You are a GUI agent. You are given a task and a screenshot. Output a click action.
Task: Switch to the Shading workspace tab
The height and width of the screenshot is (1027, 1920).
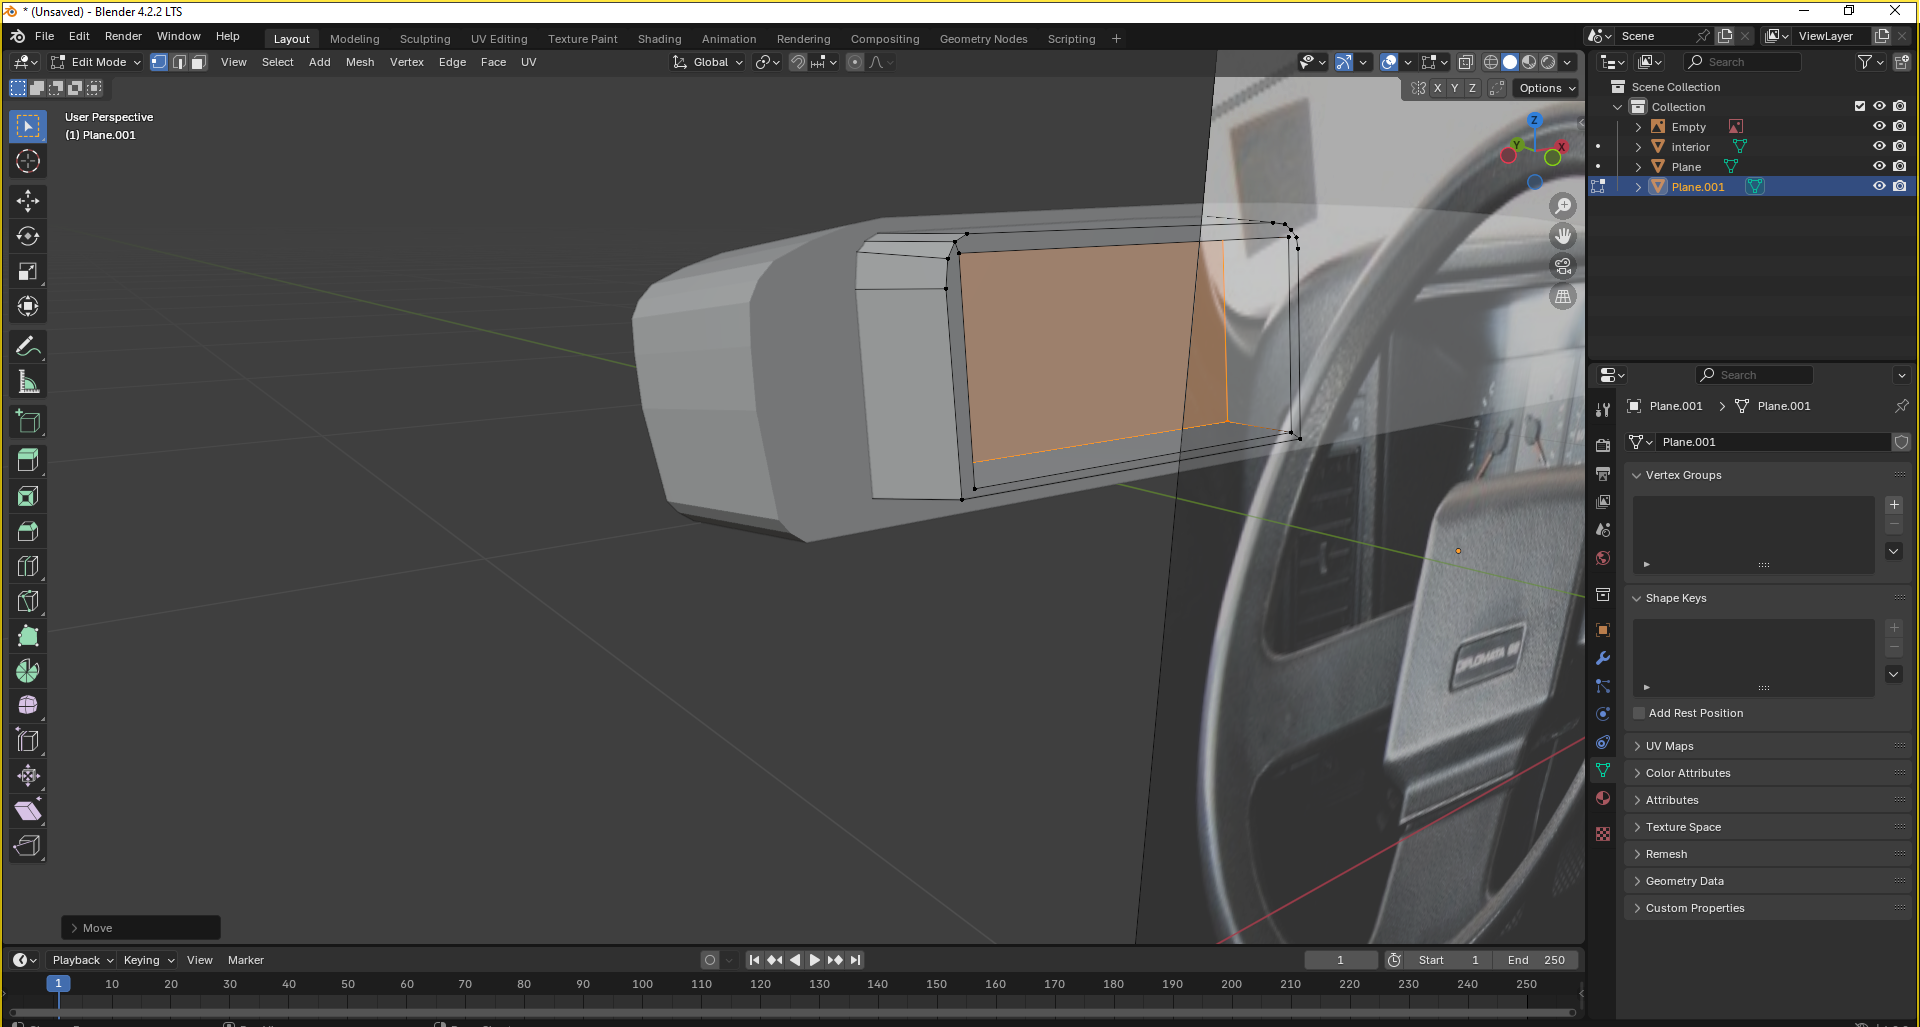click(659, 39)
